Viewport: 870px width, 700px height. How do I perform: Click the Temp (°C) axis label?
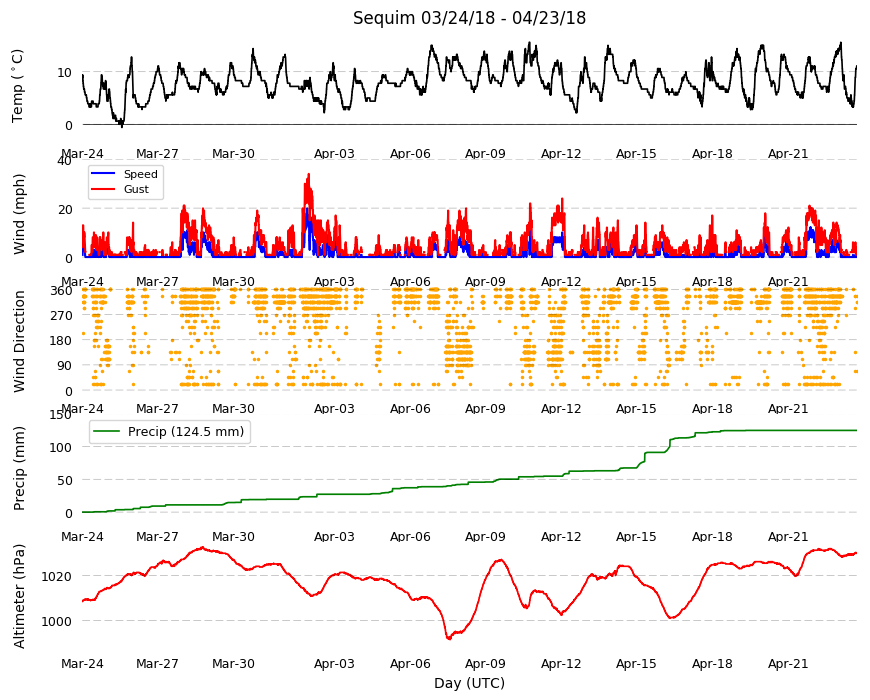(x=18, y=86)
